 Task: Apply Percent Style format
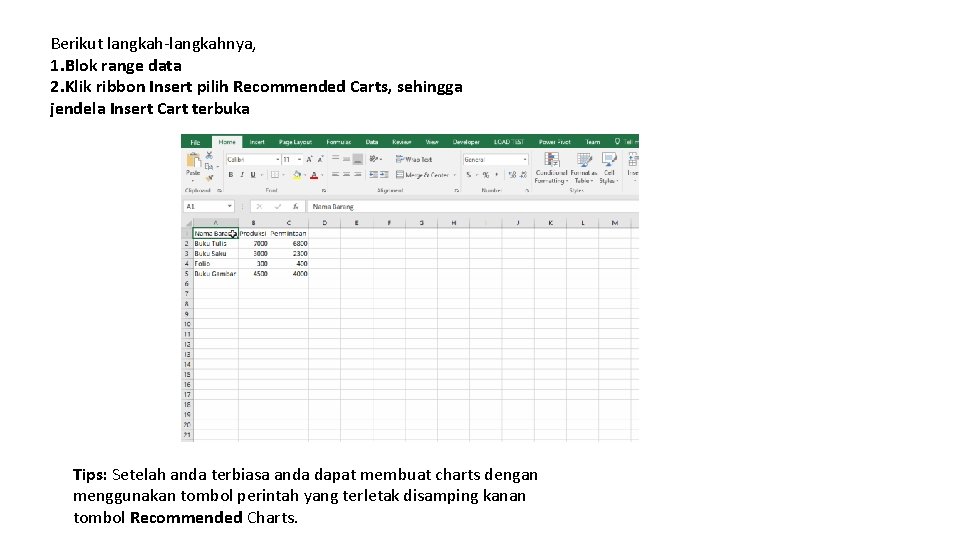(486, 174)
